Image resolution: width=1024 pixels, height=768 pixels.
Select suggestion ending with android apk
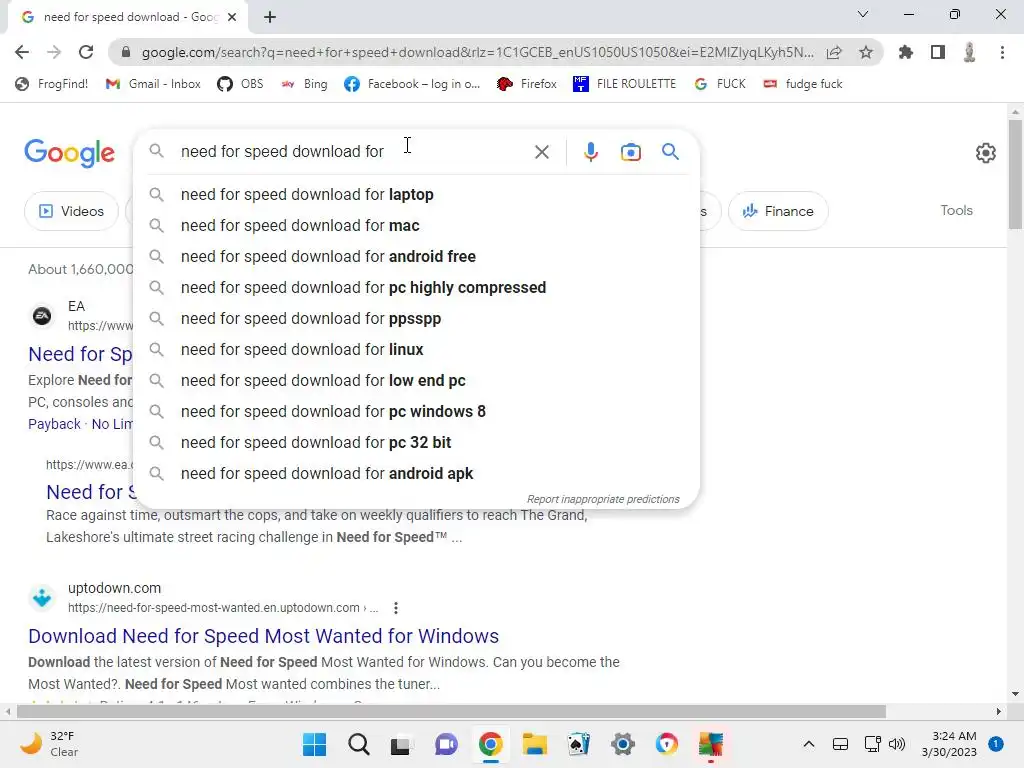pyautogui.click(x=416, y=473)
